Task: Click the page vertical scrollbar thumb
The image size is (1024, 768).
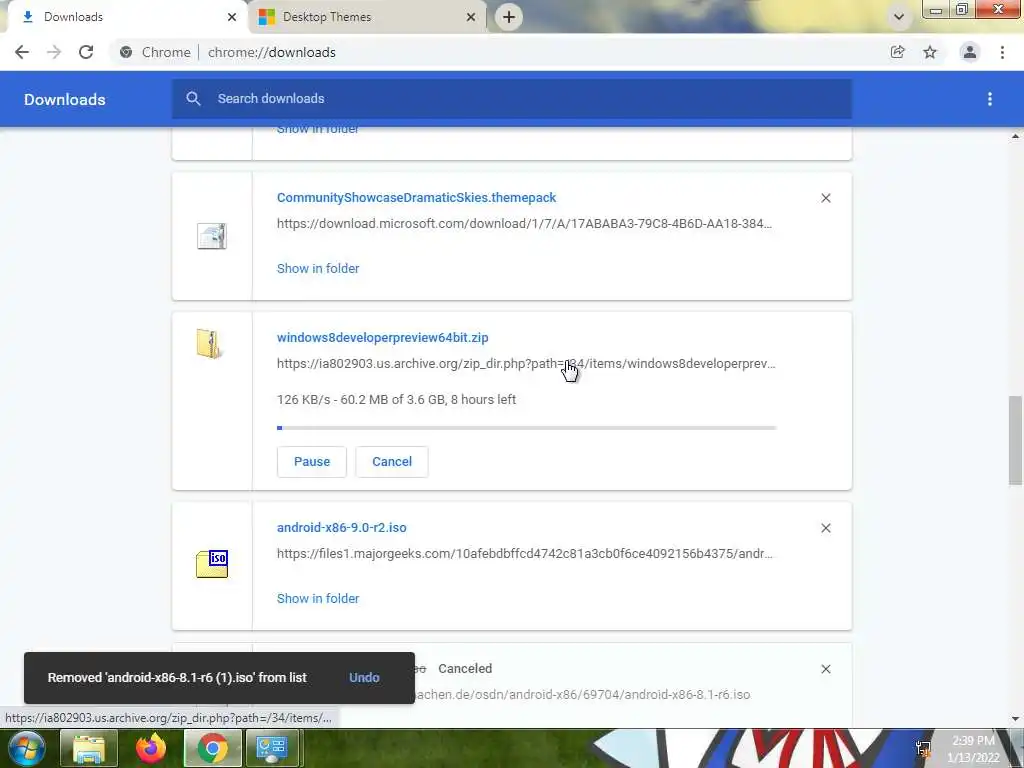Action: 1015,440
